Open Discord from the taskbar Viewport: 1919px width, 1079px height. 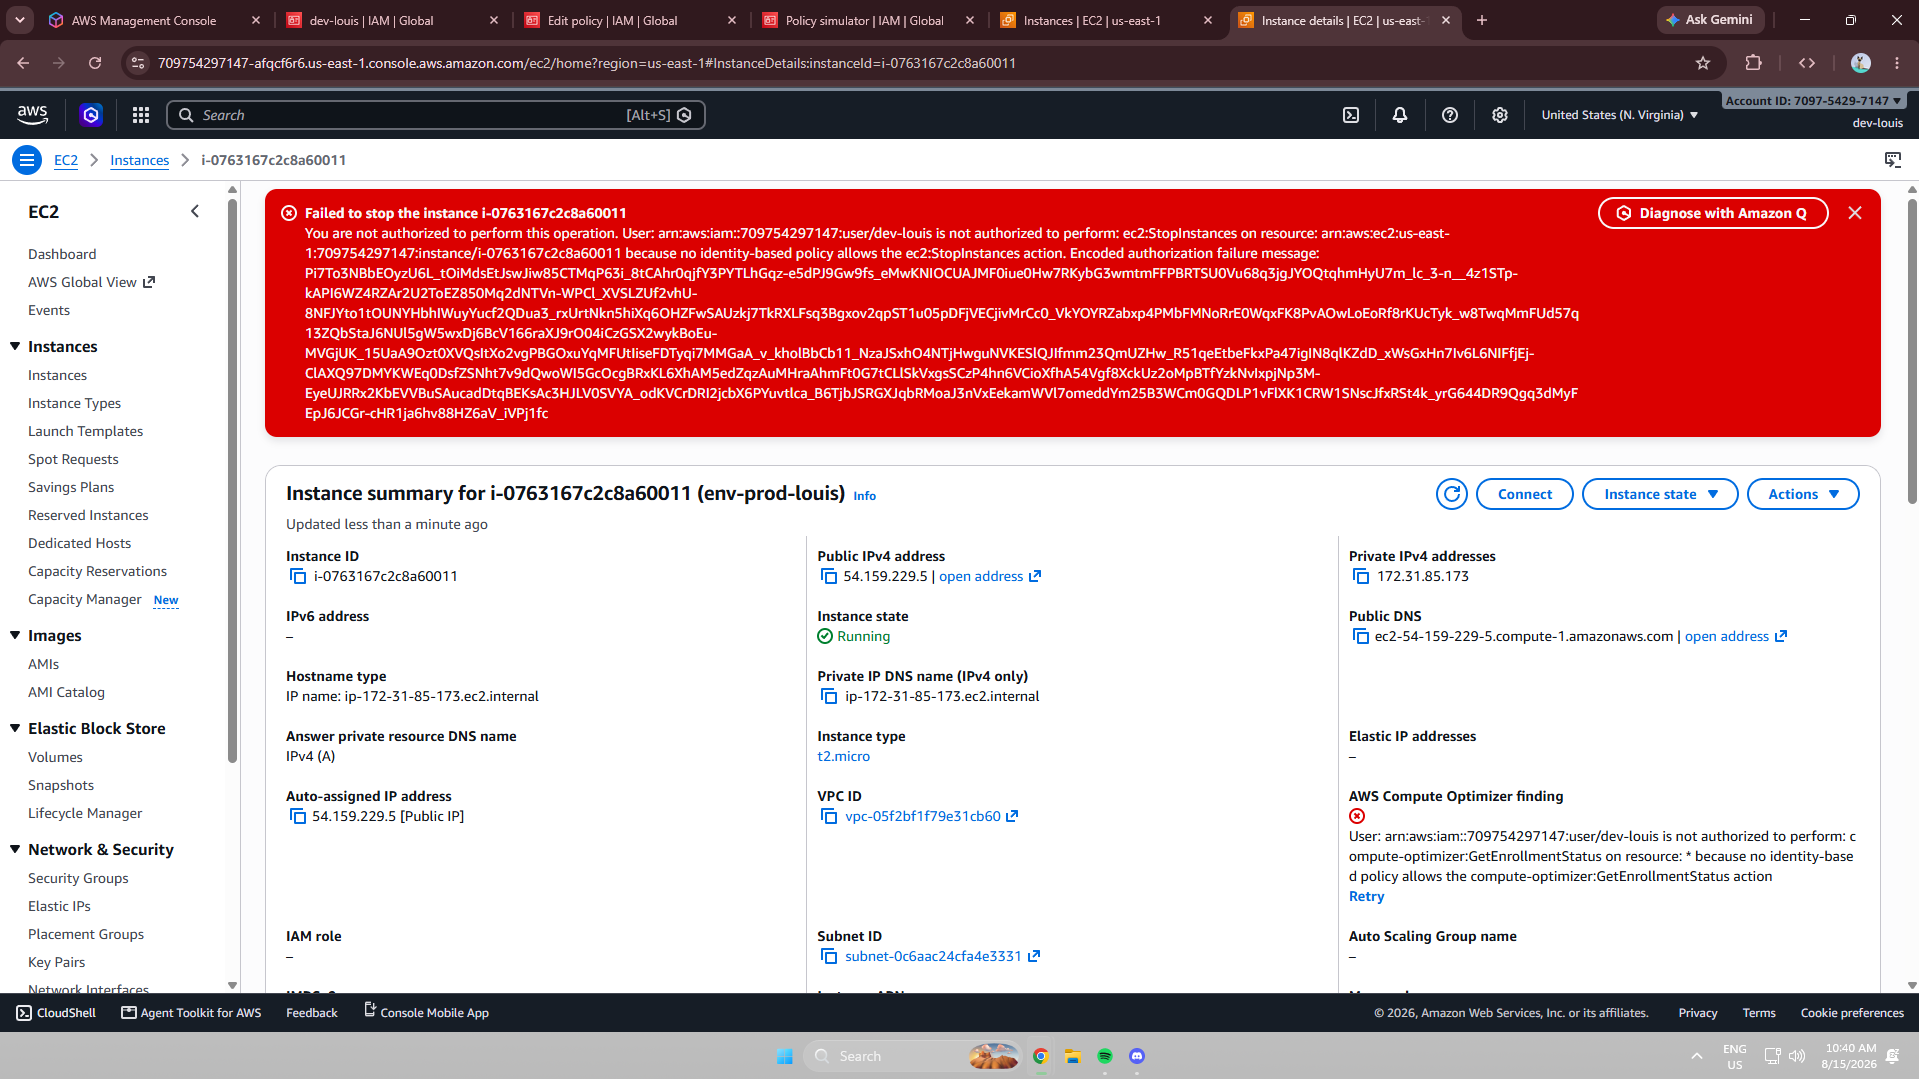1137,1056
